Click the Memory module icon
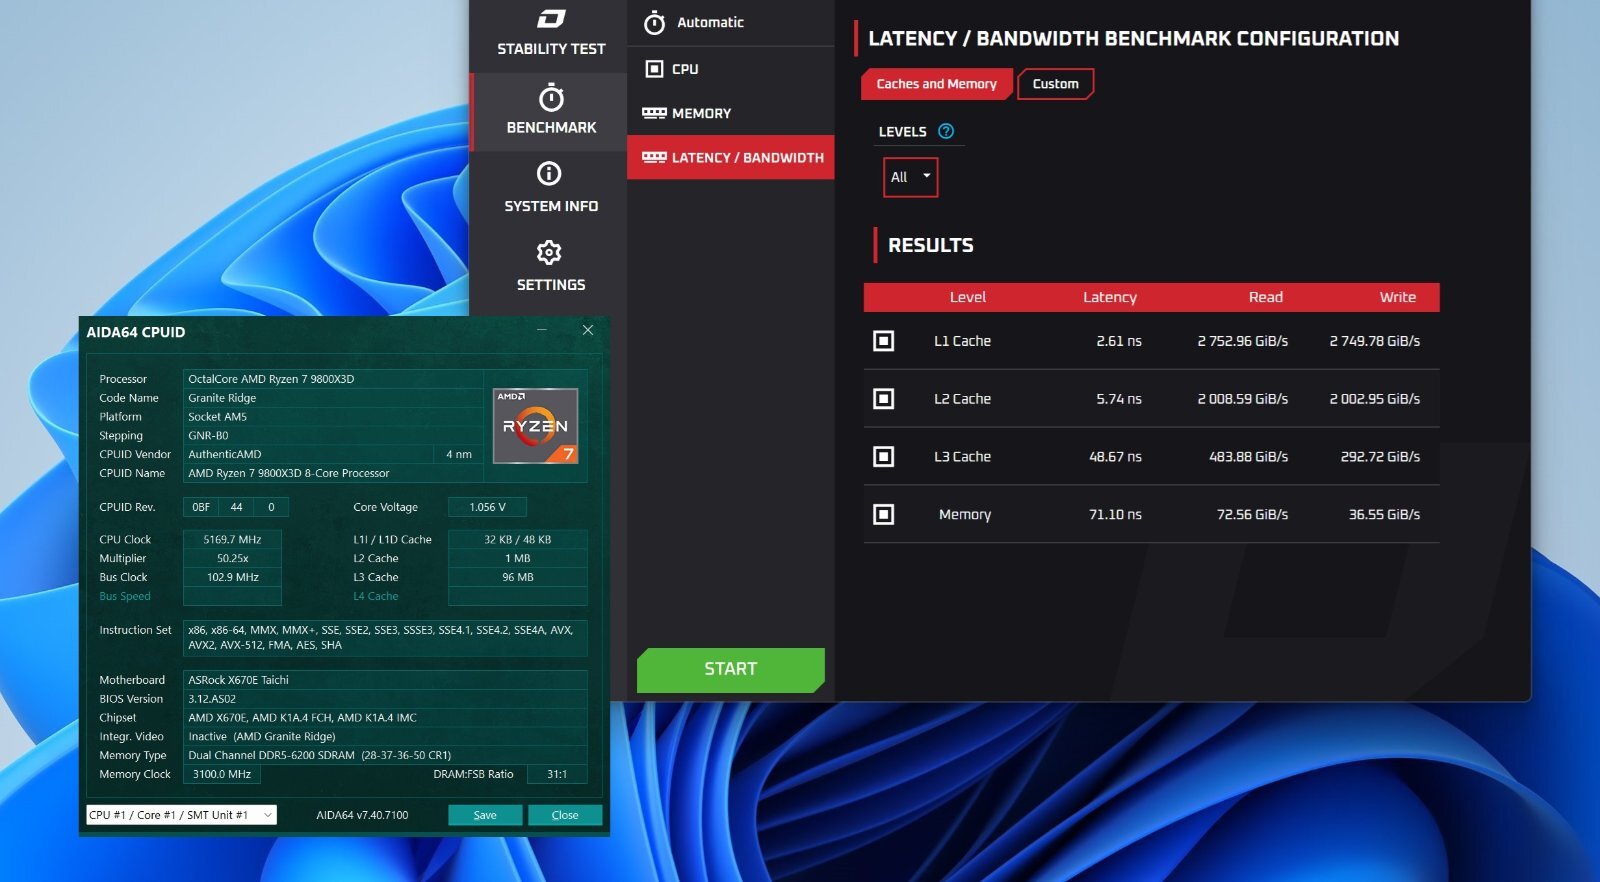The height and width of the screenshot is (882, 1600). click(x=654, y=113)
